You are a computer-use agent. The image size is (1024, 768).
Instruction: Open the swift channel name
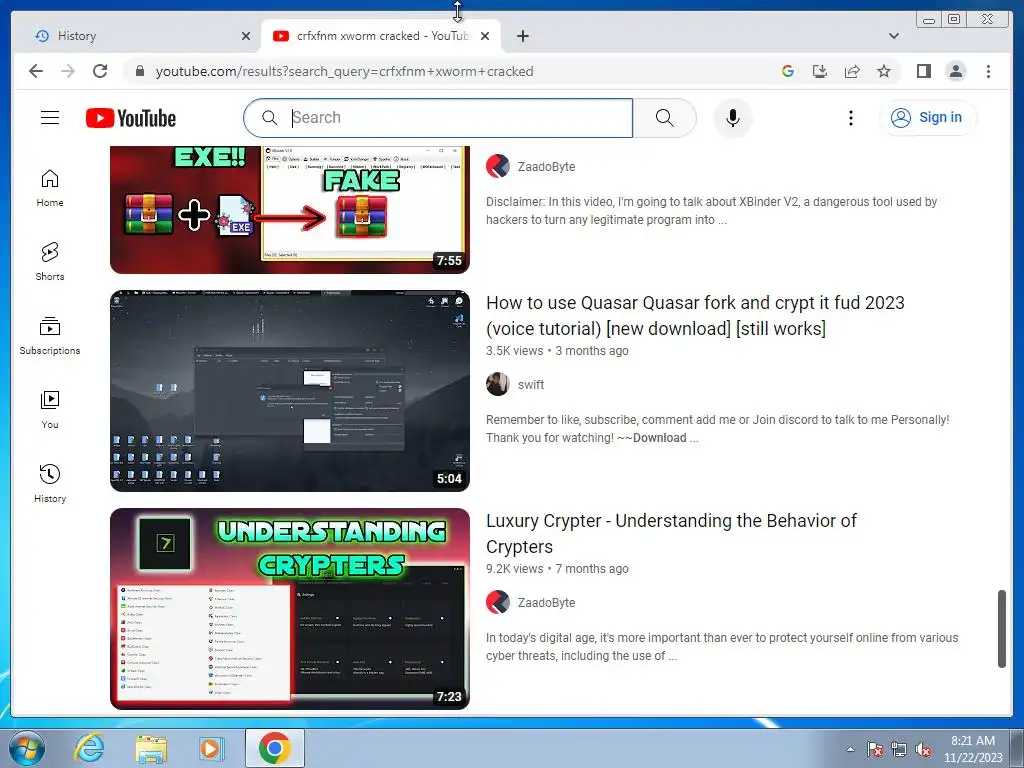pos(530,385)
